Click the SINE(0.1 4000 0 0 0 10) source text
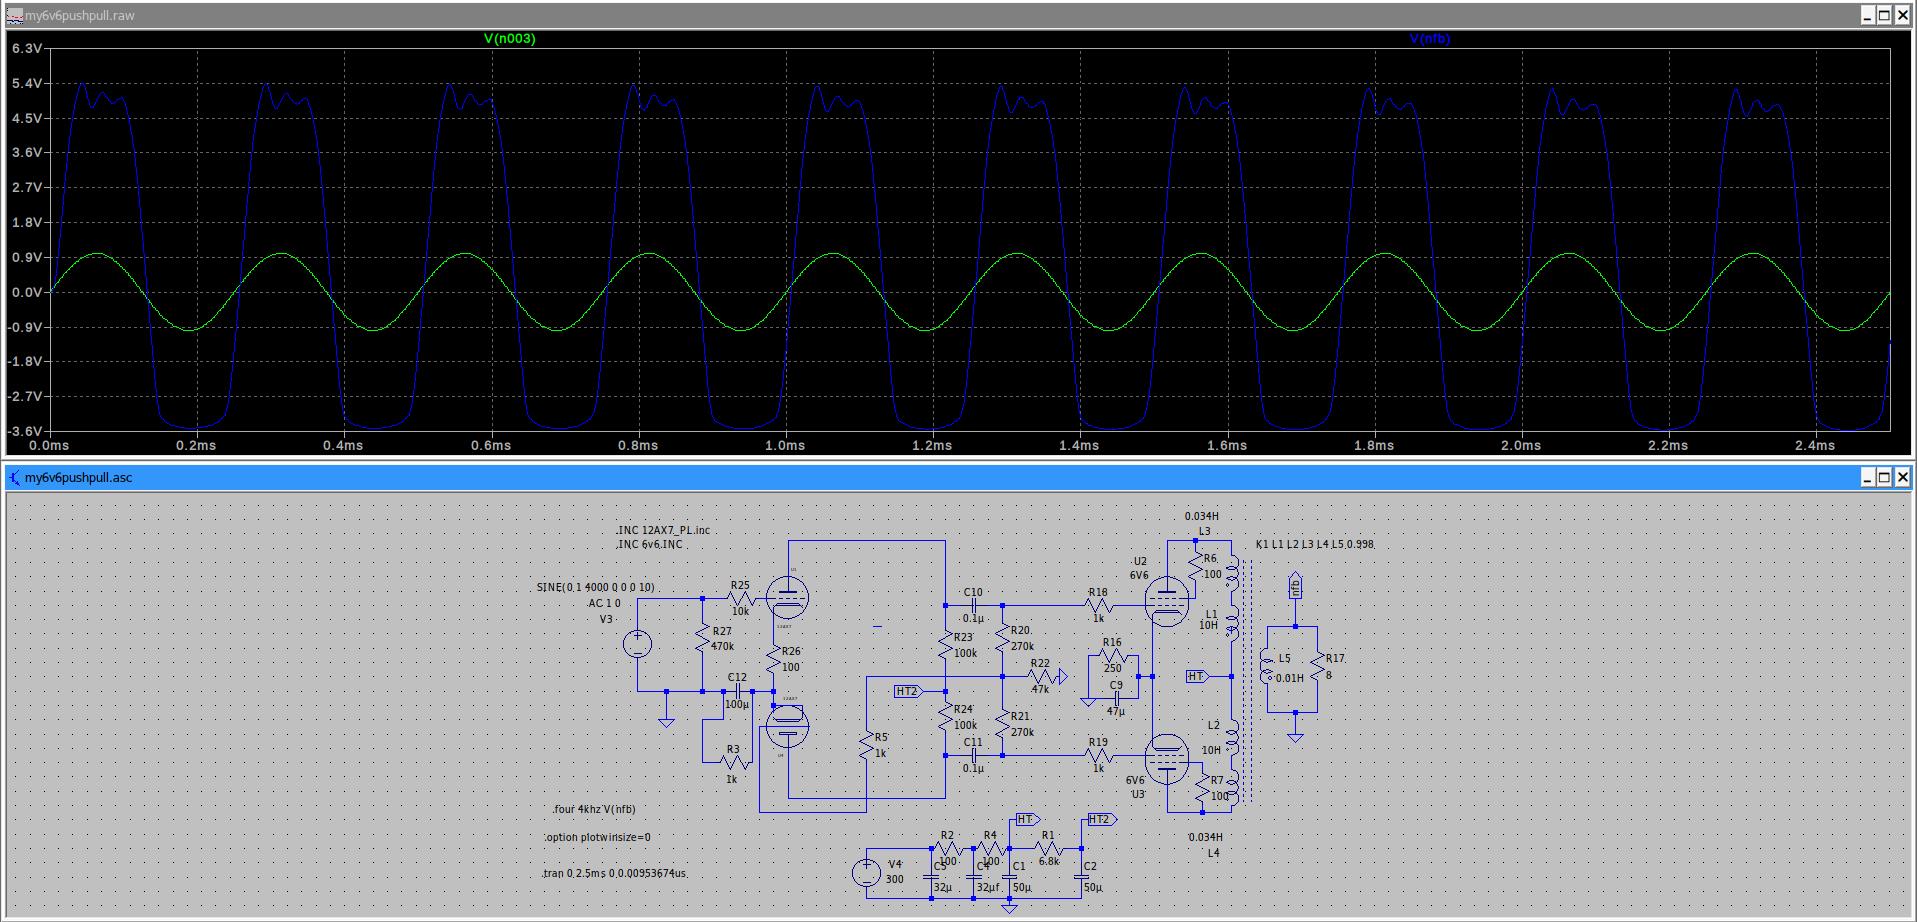This screenshot has width=1917, height=922. pos(595,587)
